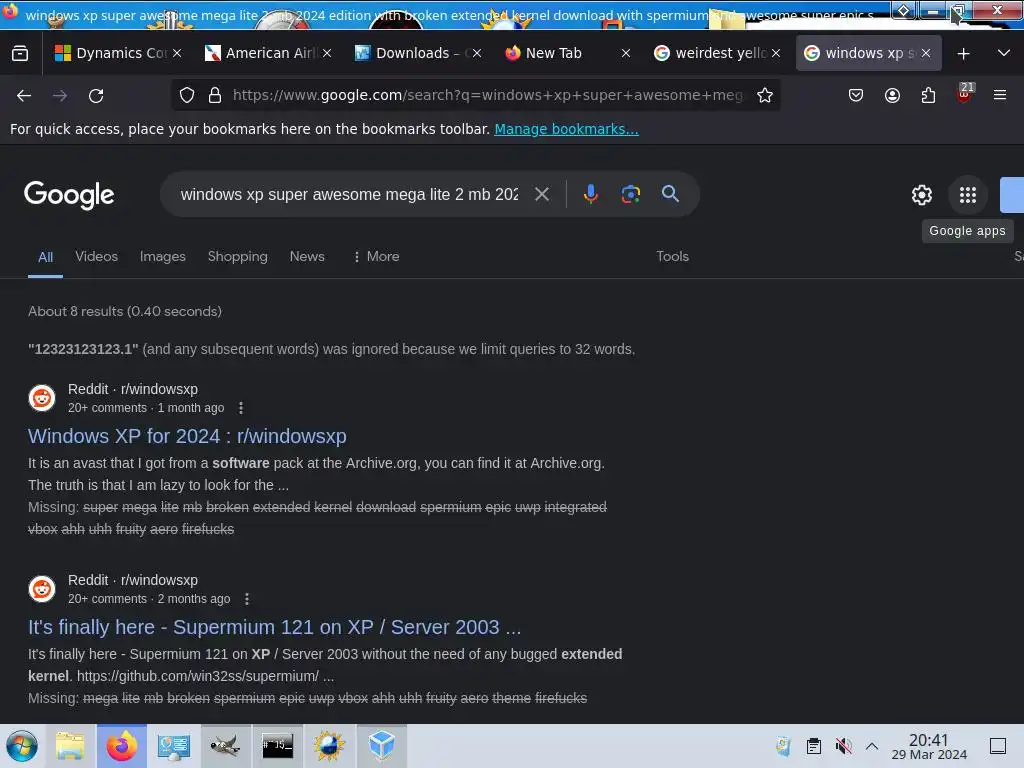1024x768 pixels.
Task: Select Videos search filter
Action: point(97,257)
